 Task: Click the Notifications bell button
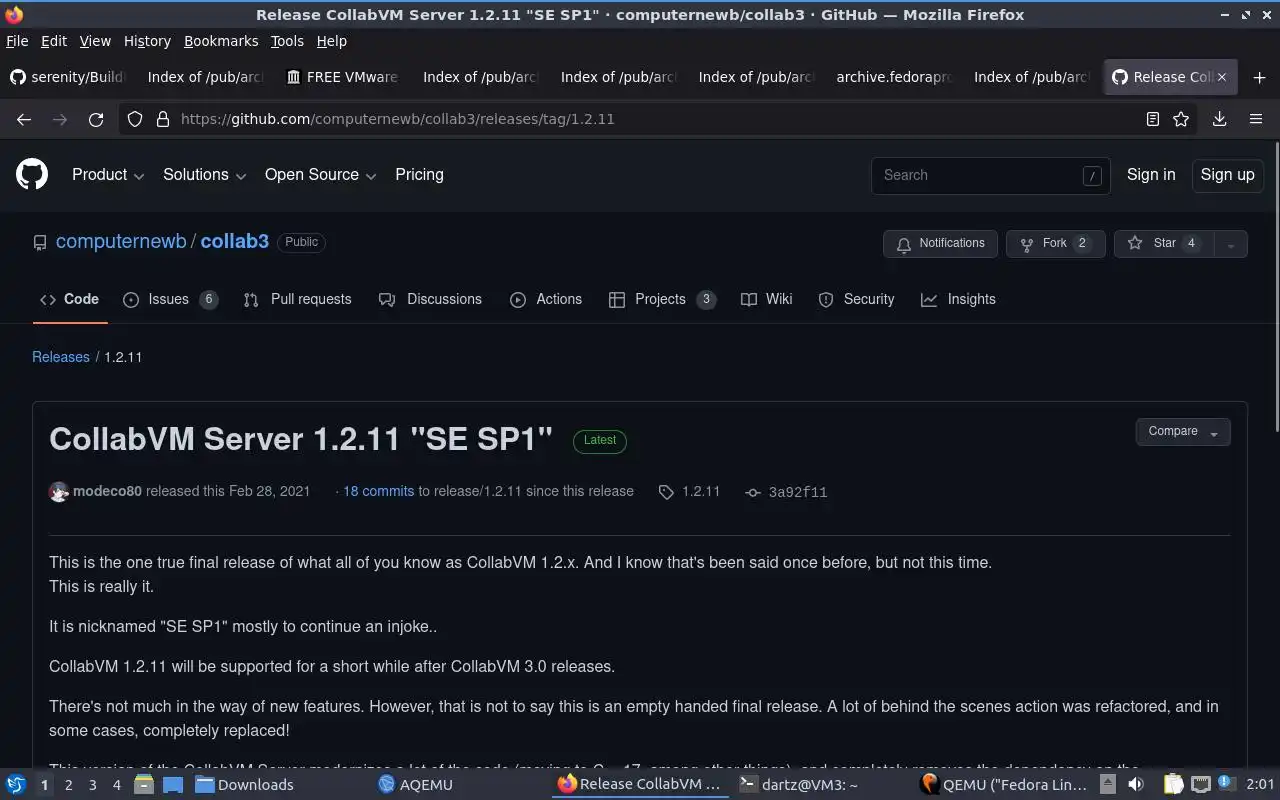tap(940, 244)
